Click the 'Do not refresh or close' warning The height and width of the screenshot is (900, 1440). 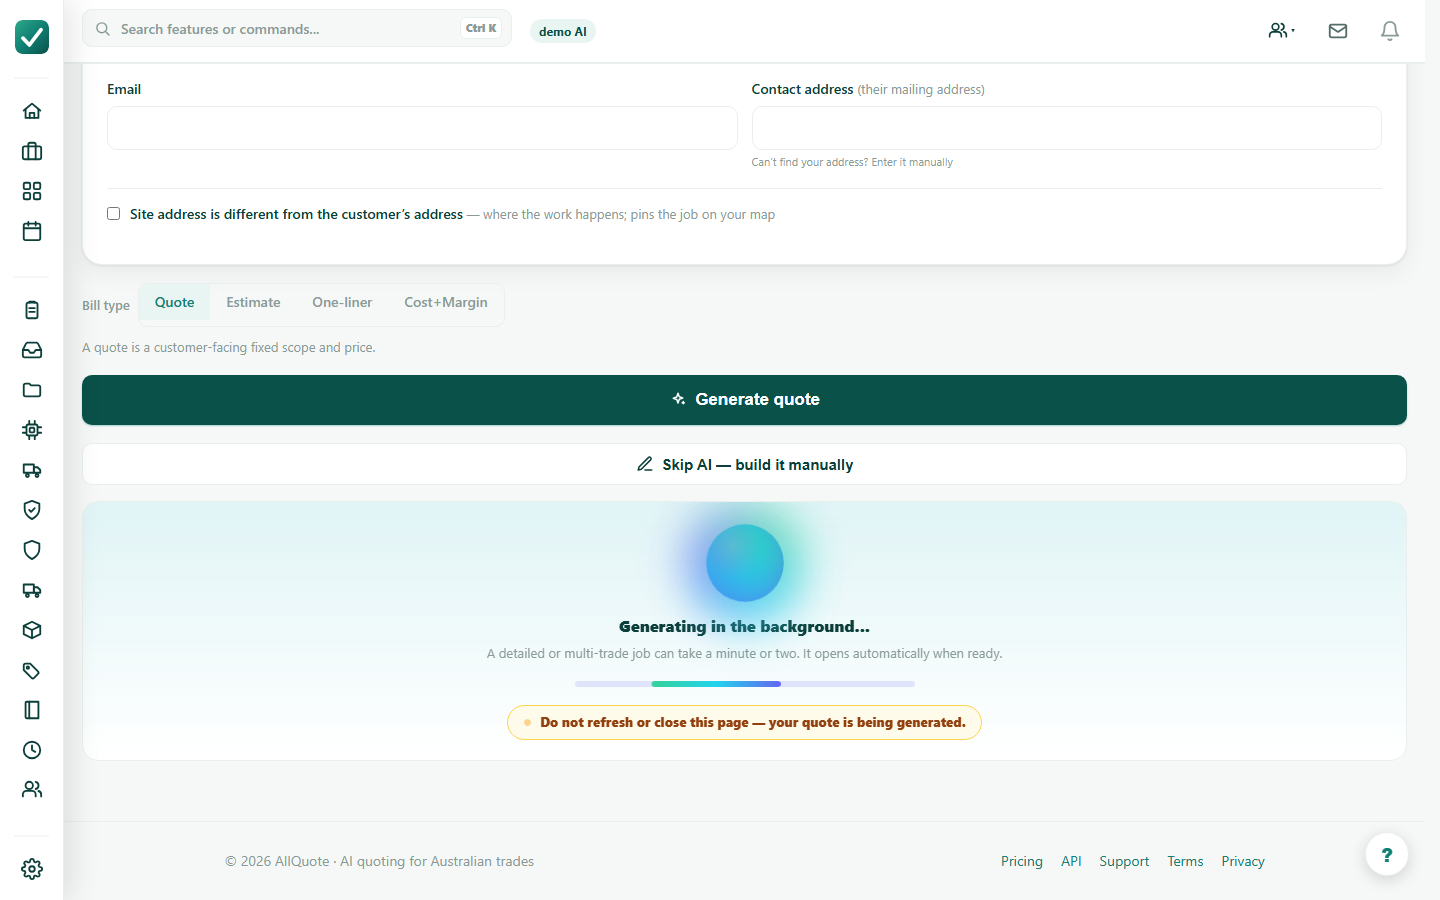[x=744, y=722]
